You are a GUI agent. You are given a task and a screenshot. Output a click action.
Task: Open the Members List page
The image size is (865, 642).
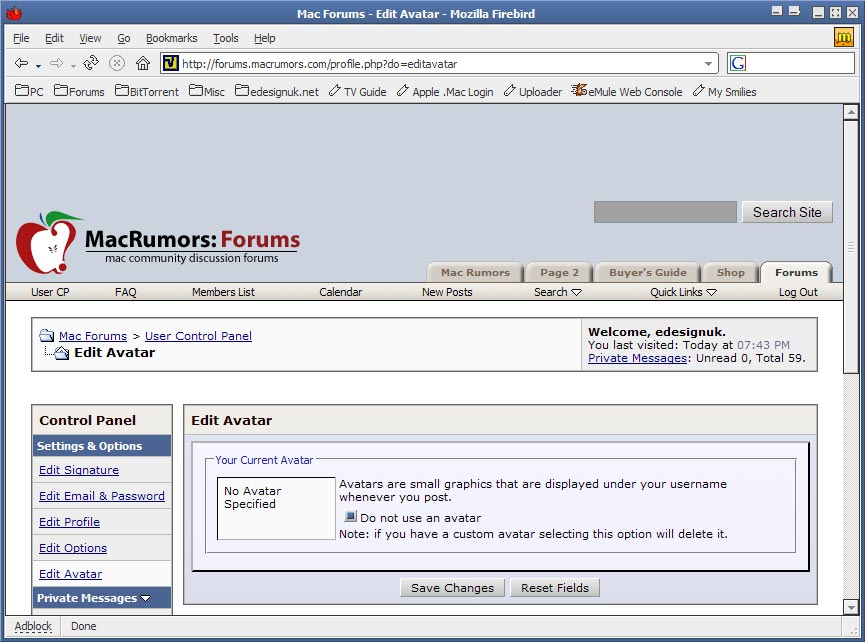pos(223,292)
